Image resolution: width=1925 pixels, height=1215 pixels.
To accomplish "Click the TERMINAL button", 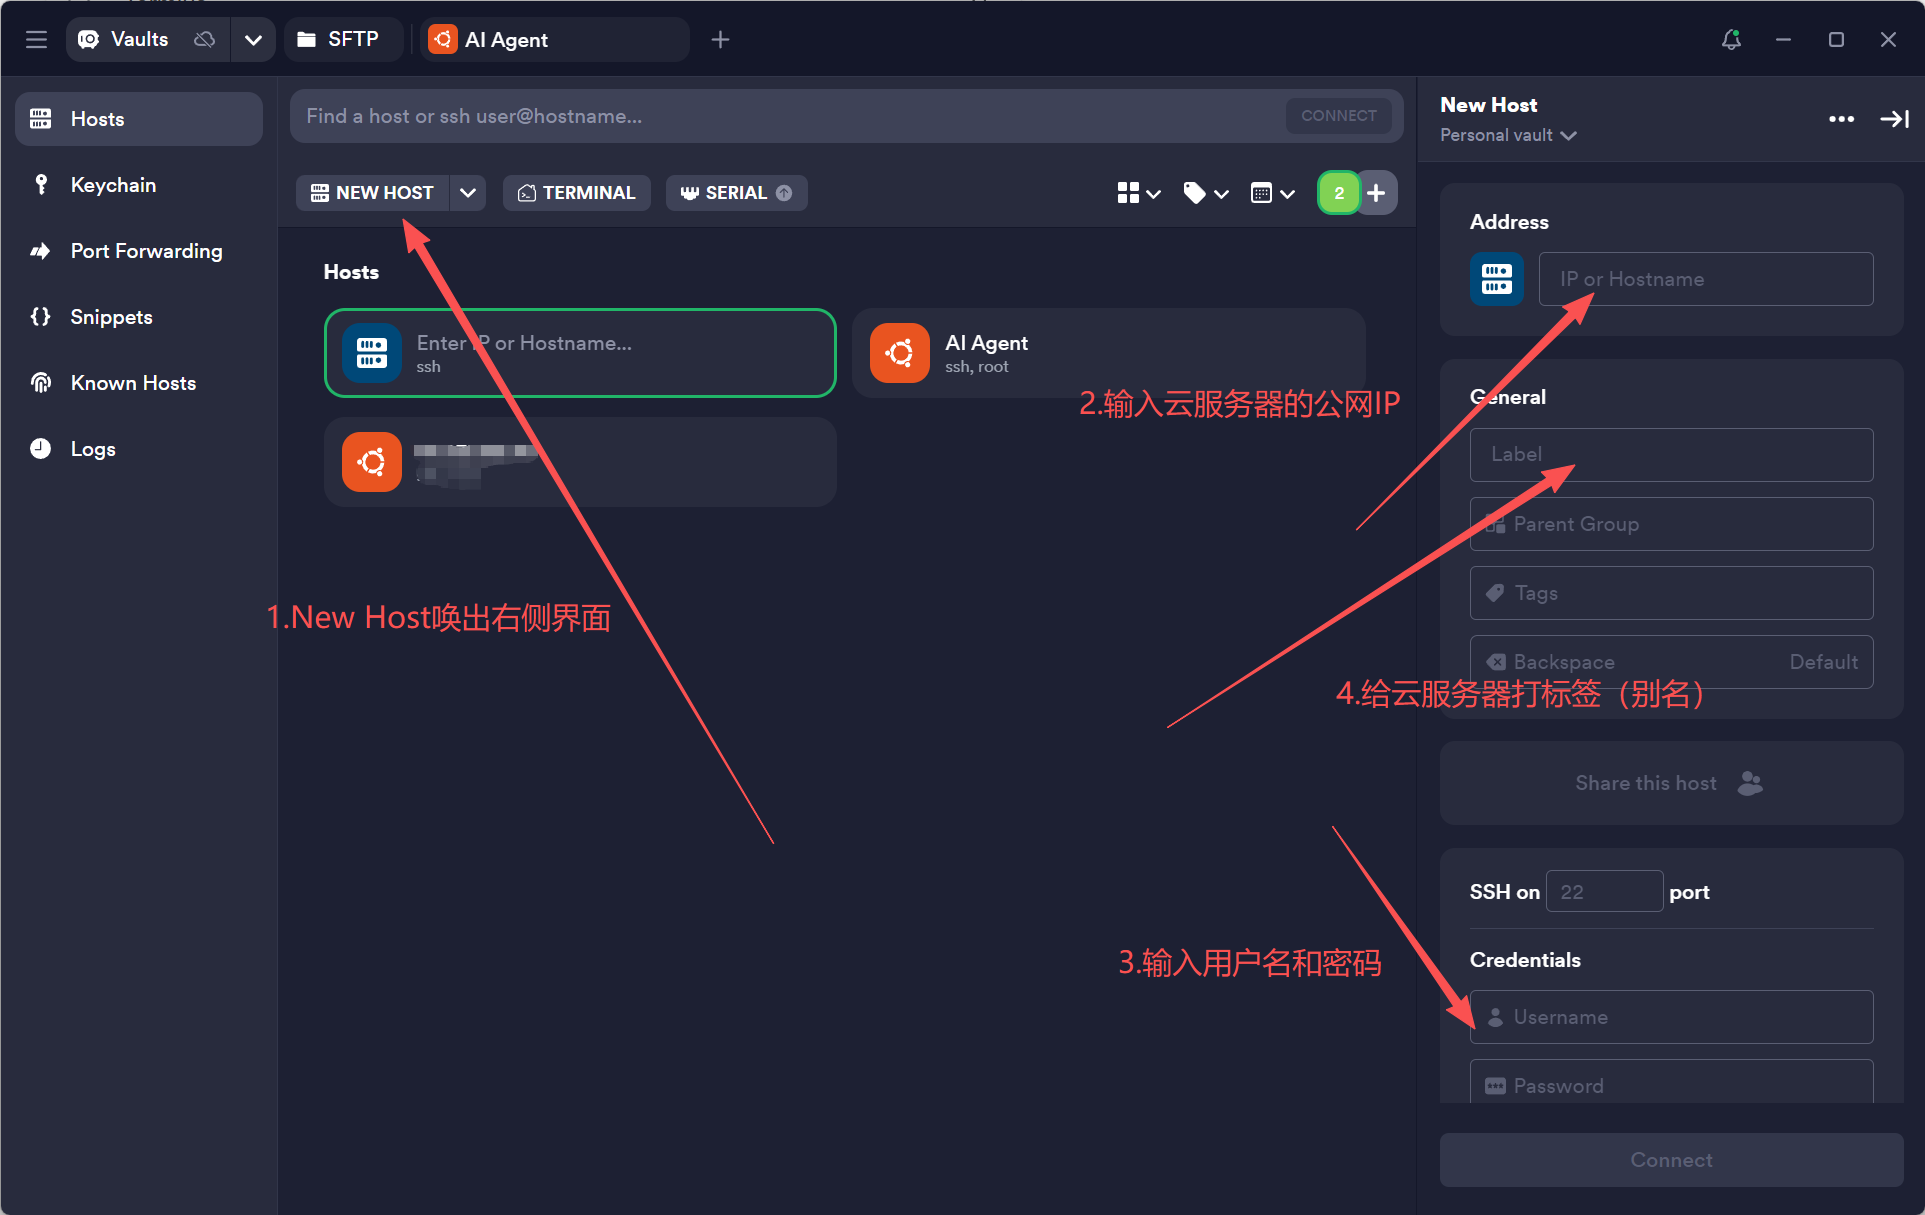I will [x=577, y=193].
